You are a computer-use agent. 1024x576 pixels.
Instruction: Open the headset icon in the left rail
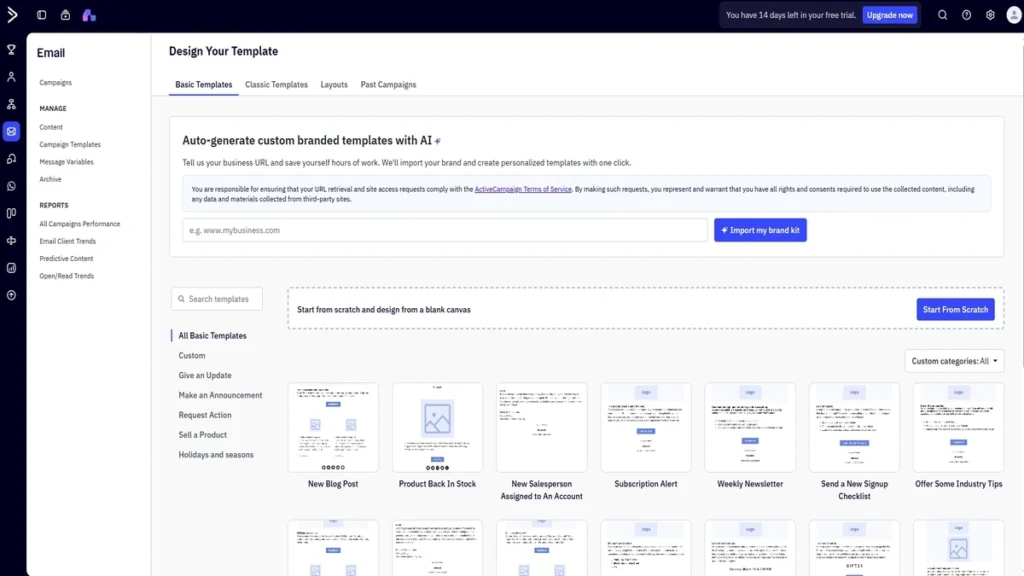[x=11, y=159]
